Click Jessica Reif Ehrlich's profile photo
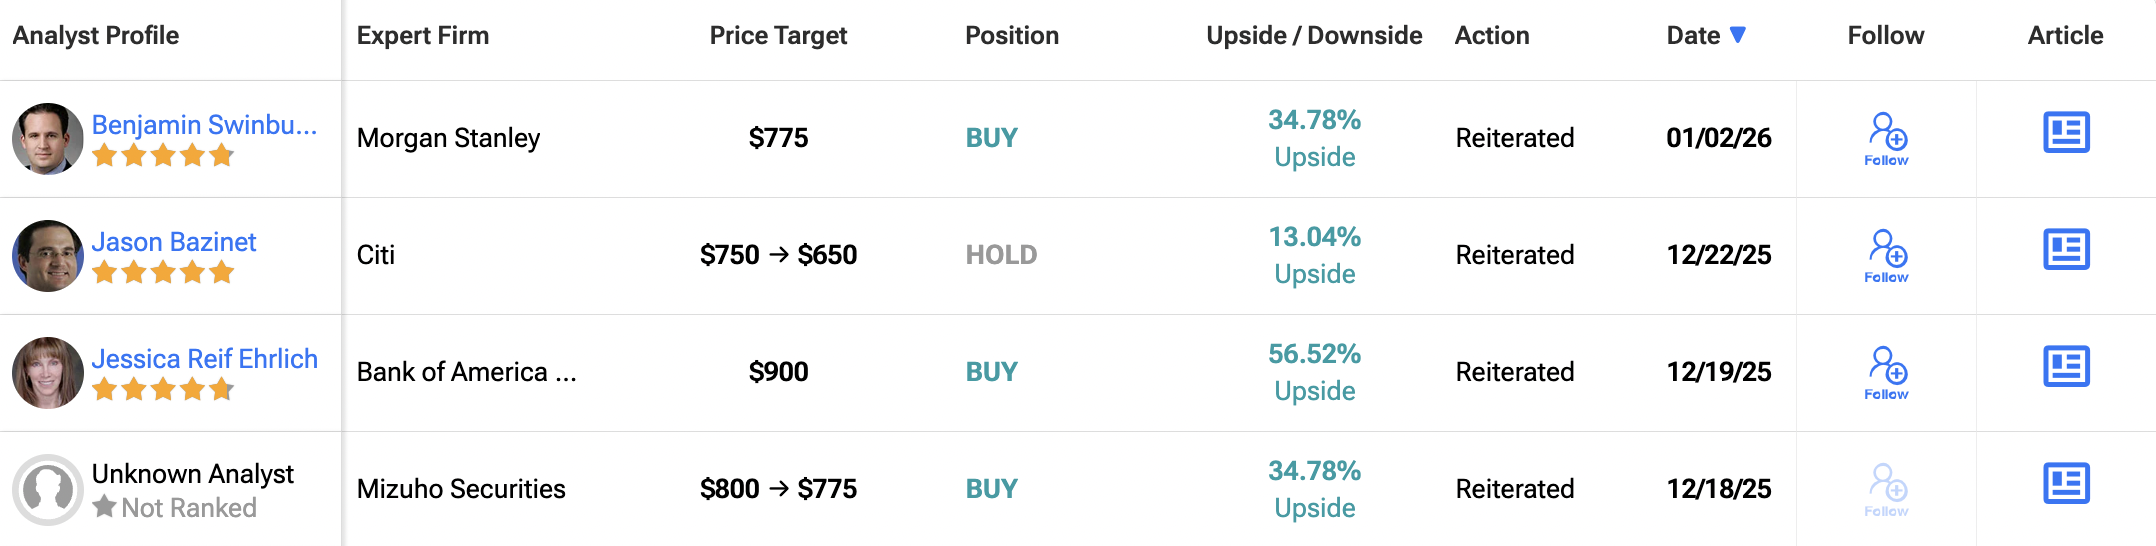 [x=47, y=373]
